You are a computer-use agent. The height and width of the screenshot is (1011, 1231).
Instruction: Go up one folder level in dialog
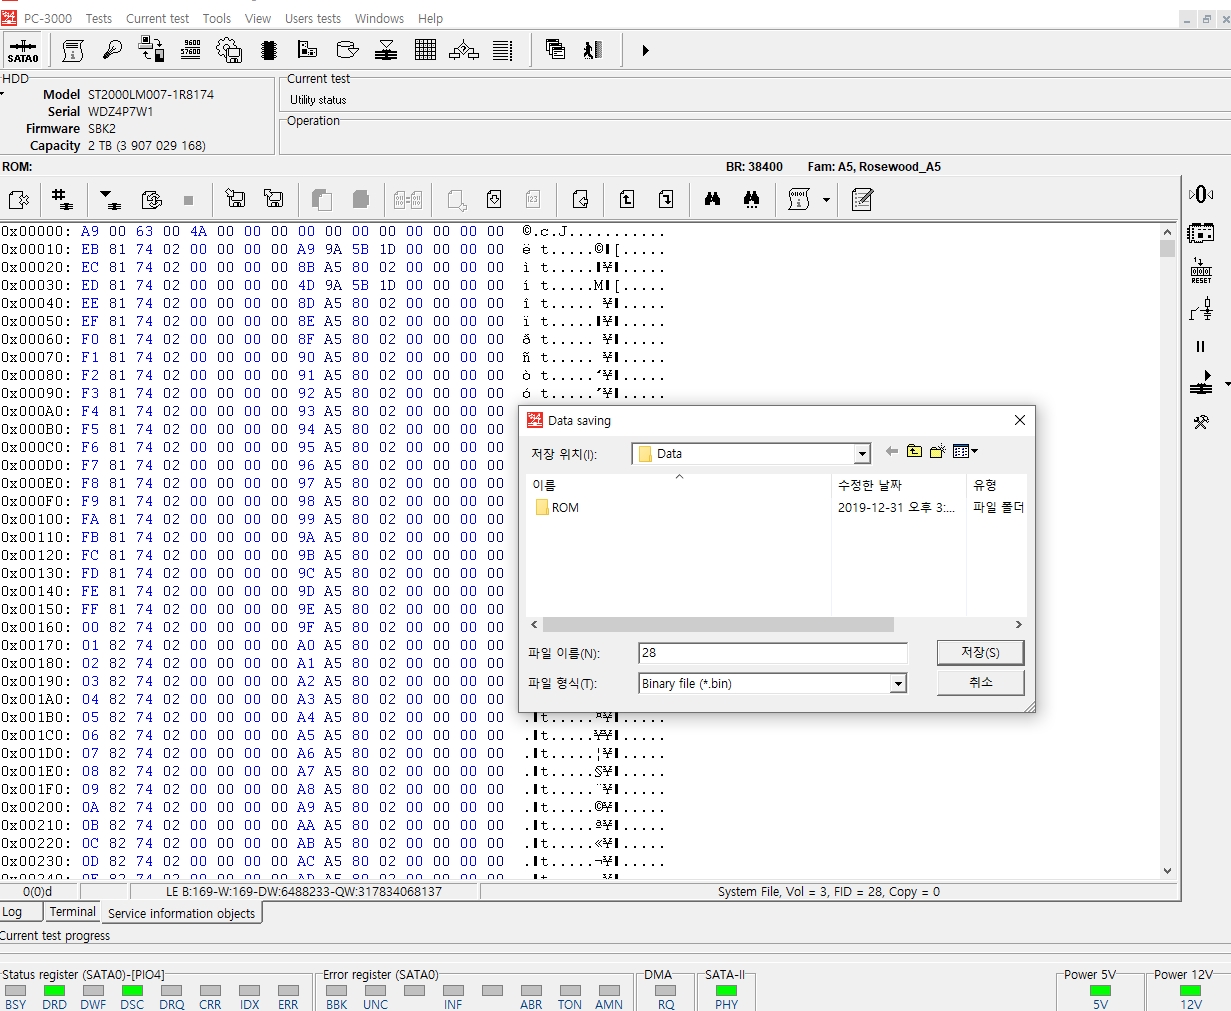pos(914,452)
